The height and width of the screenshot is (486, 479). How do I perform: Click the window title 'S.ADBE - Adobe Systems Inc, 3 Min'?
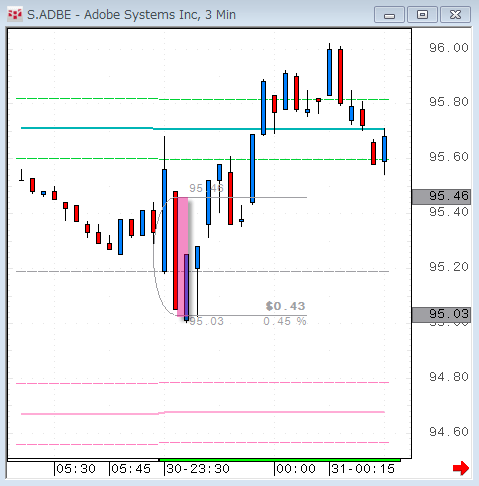click(x=131, y=15)
